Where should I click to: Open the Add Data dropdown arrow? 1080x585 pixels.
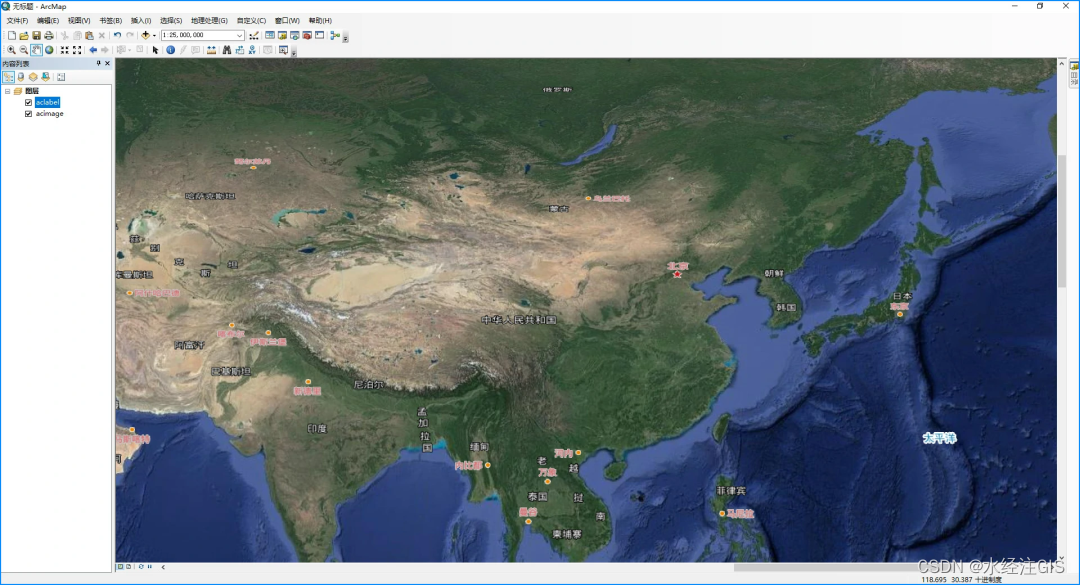[x=155, y=35]
